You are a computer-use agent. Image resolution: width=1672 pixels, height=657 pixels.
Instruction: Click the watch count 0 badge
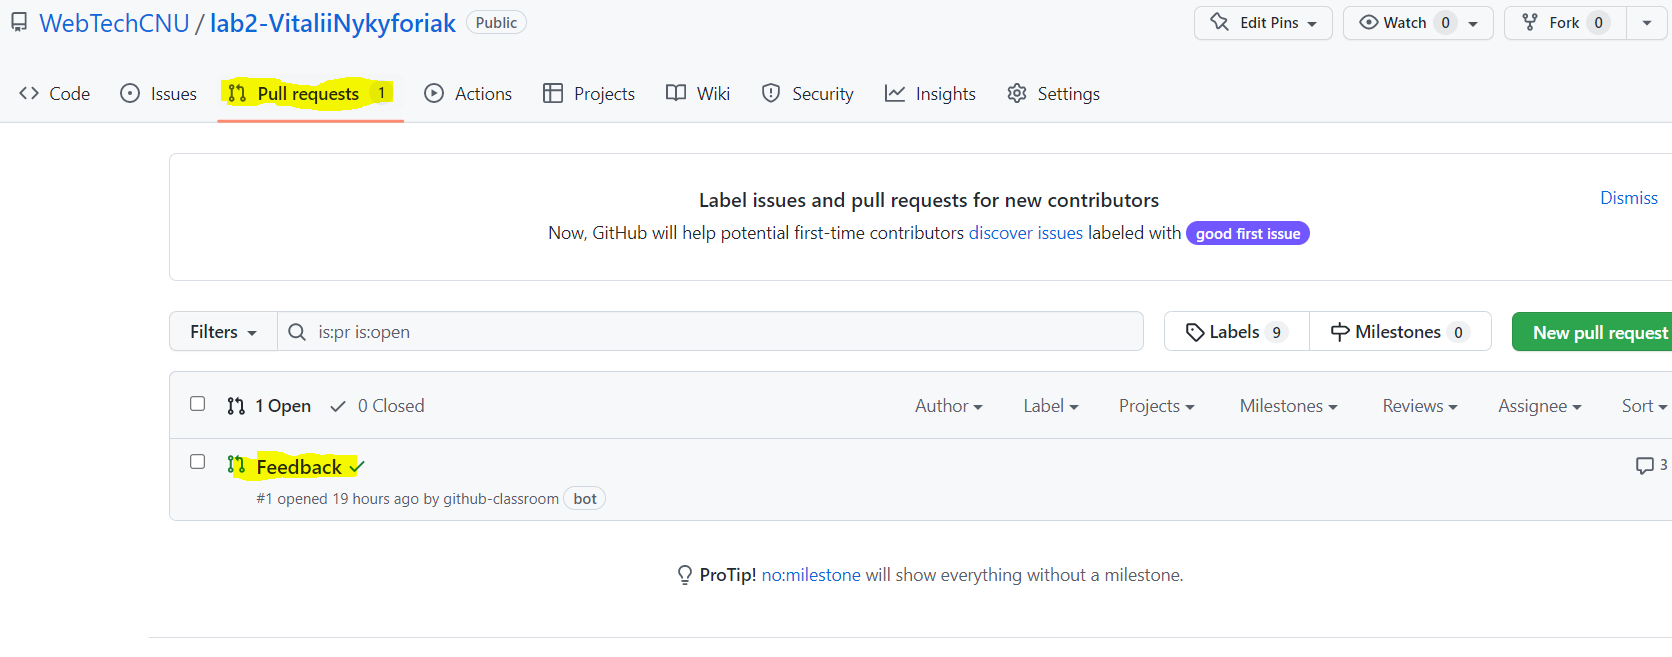[1445, 23]
